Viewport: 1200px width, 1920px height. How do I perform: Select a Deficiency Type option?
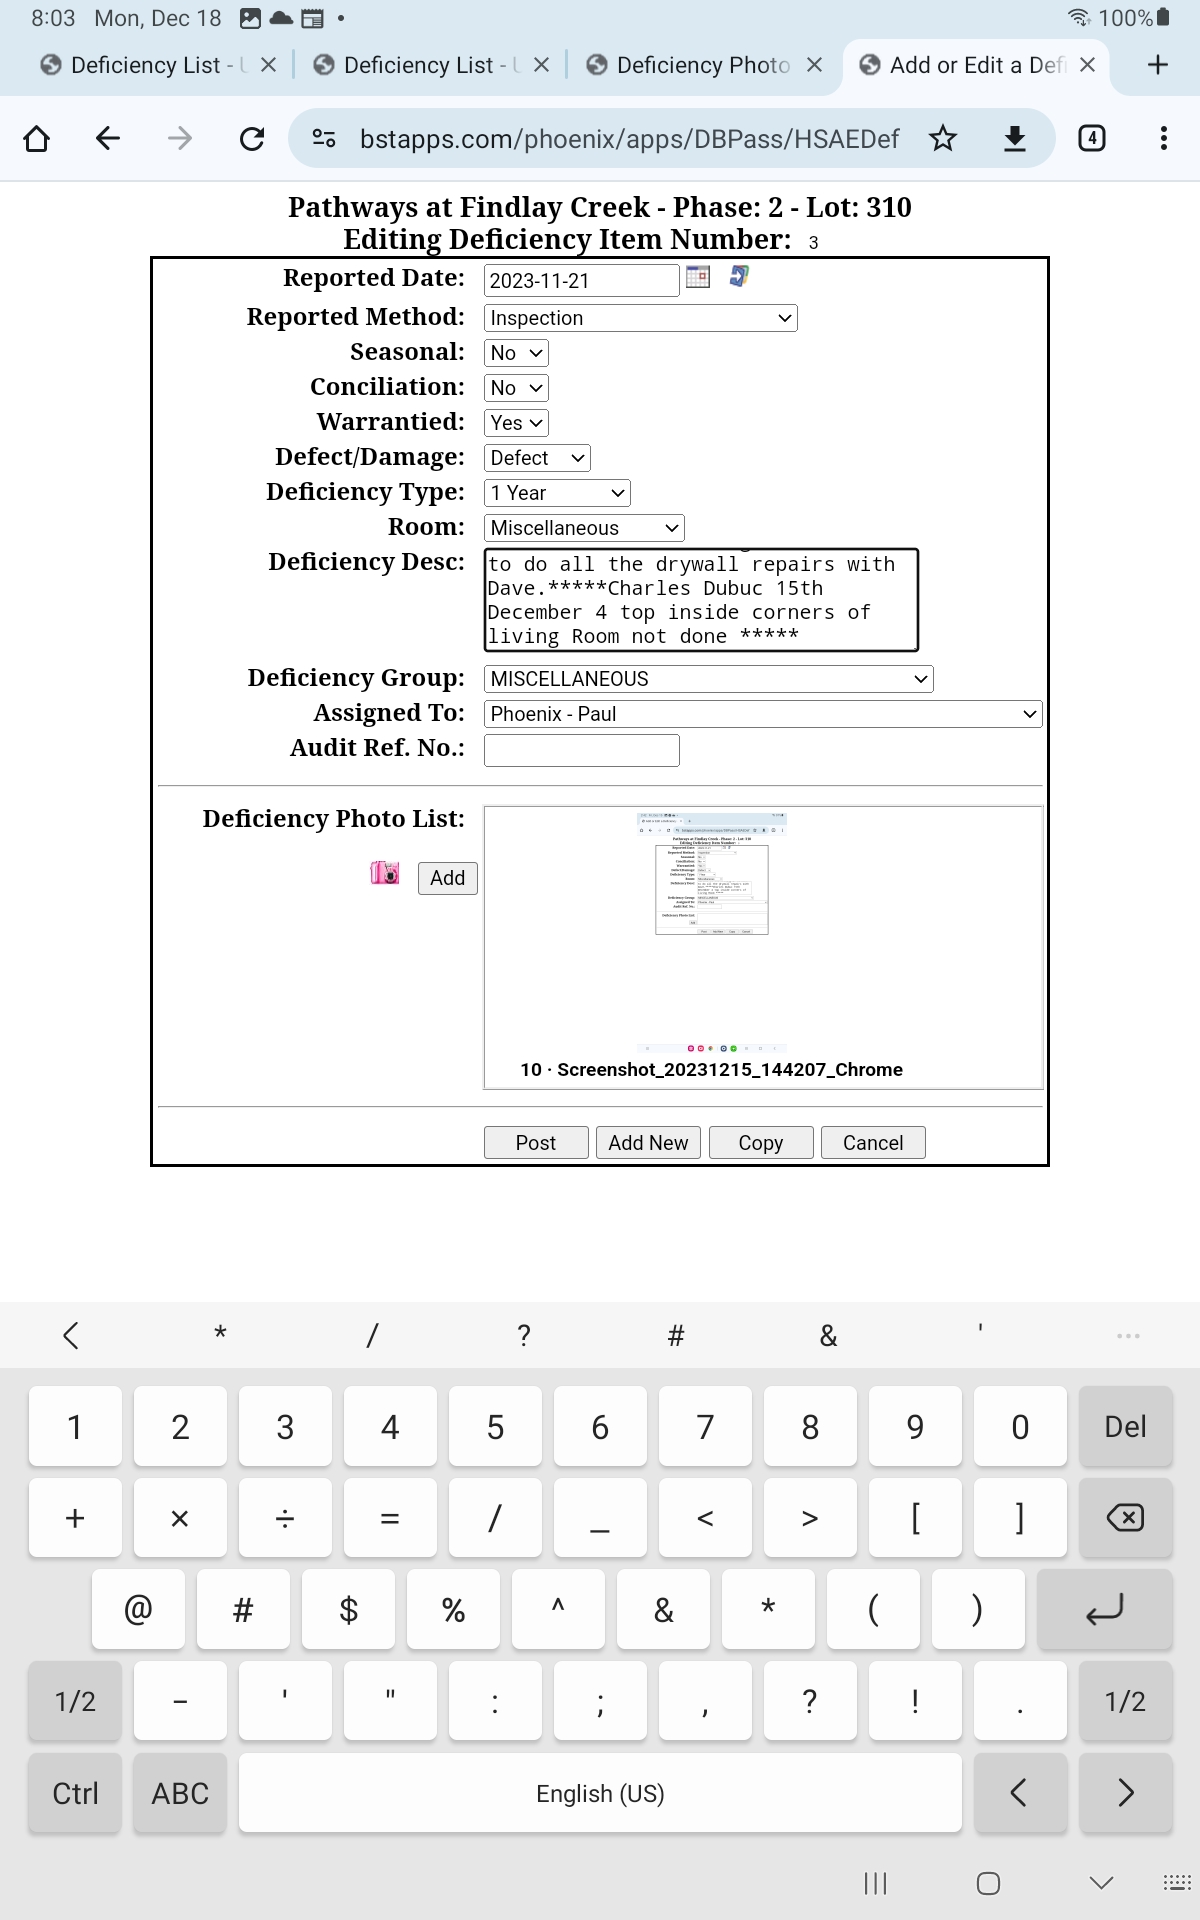pos(557,493)
